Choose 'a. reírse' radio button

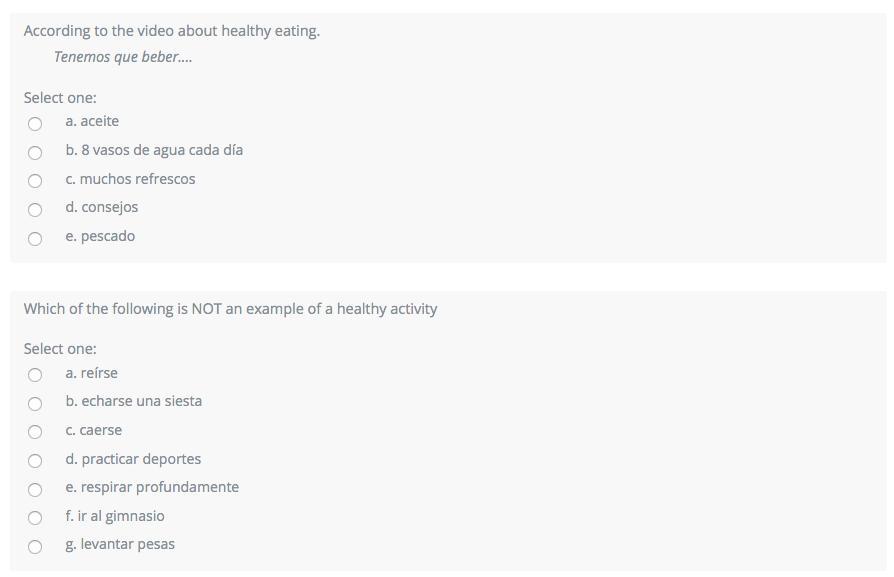(x=35, y=375)
